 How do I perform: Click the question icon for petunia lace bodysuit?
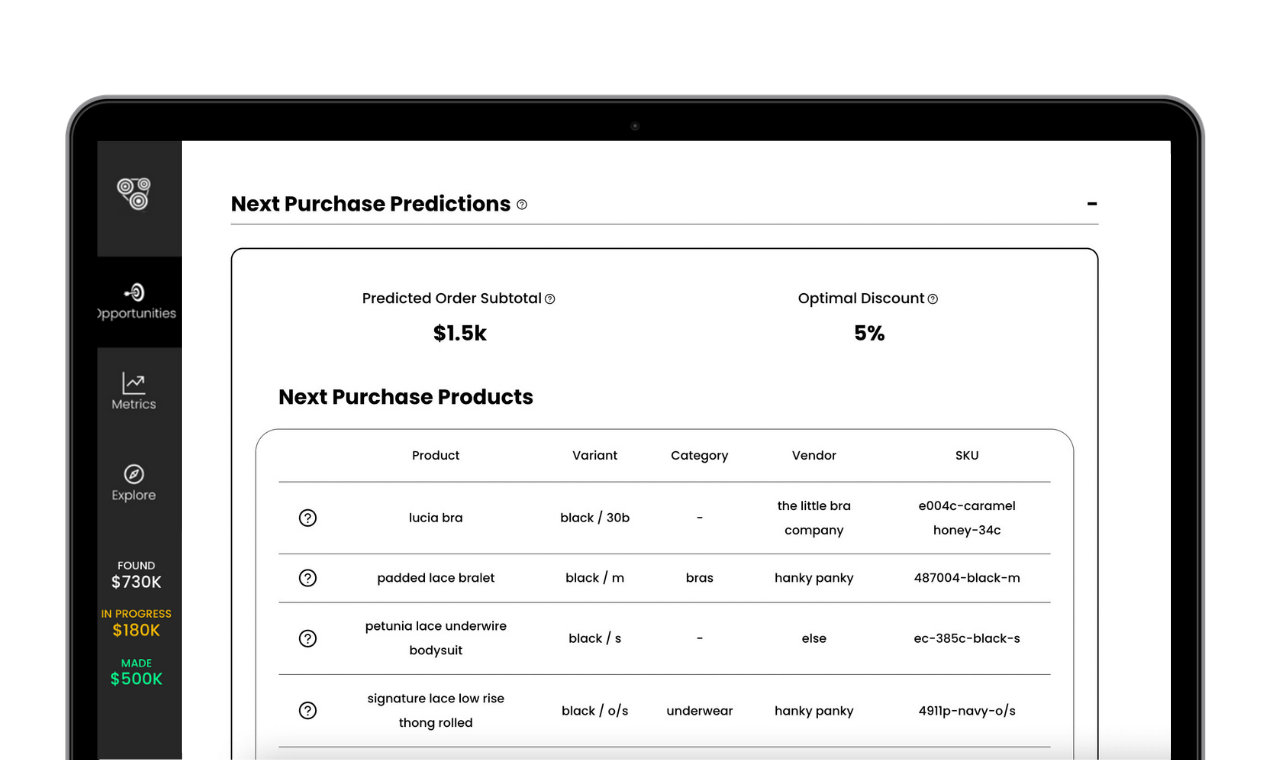coord(308,638)
